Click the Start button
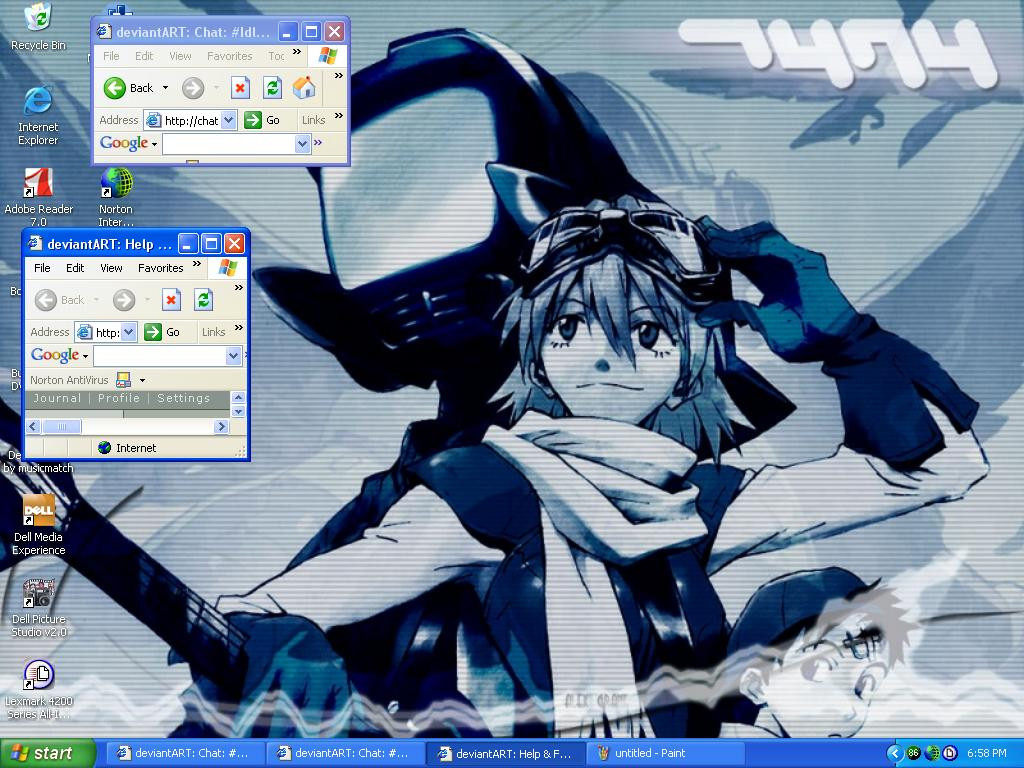1024x768 pixels. coord(48,753)
